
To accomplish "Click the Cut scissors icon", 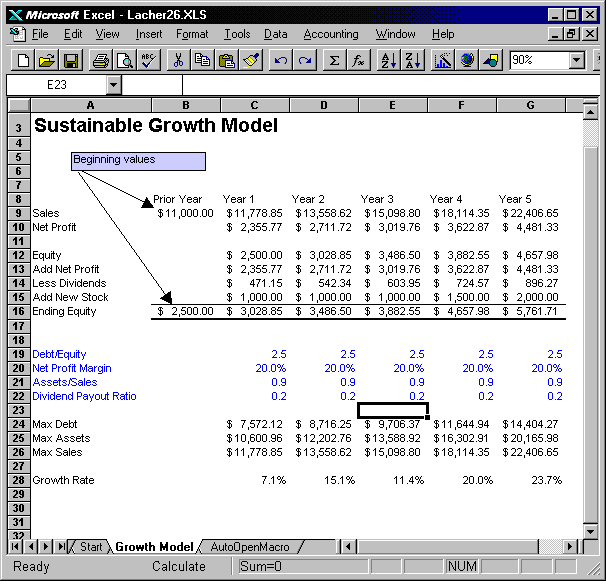I will (x=178, y=60).
